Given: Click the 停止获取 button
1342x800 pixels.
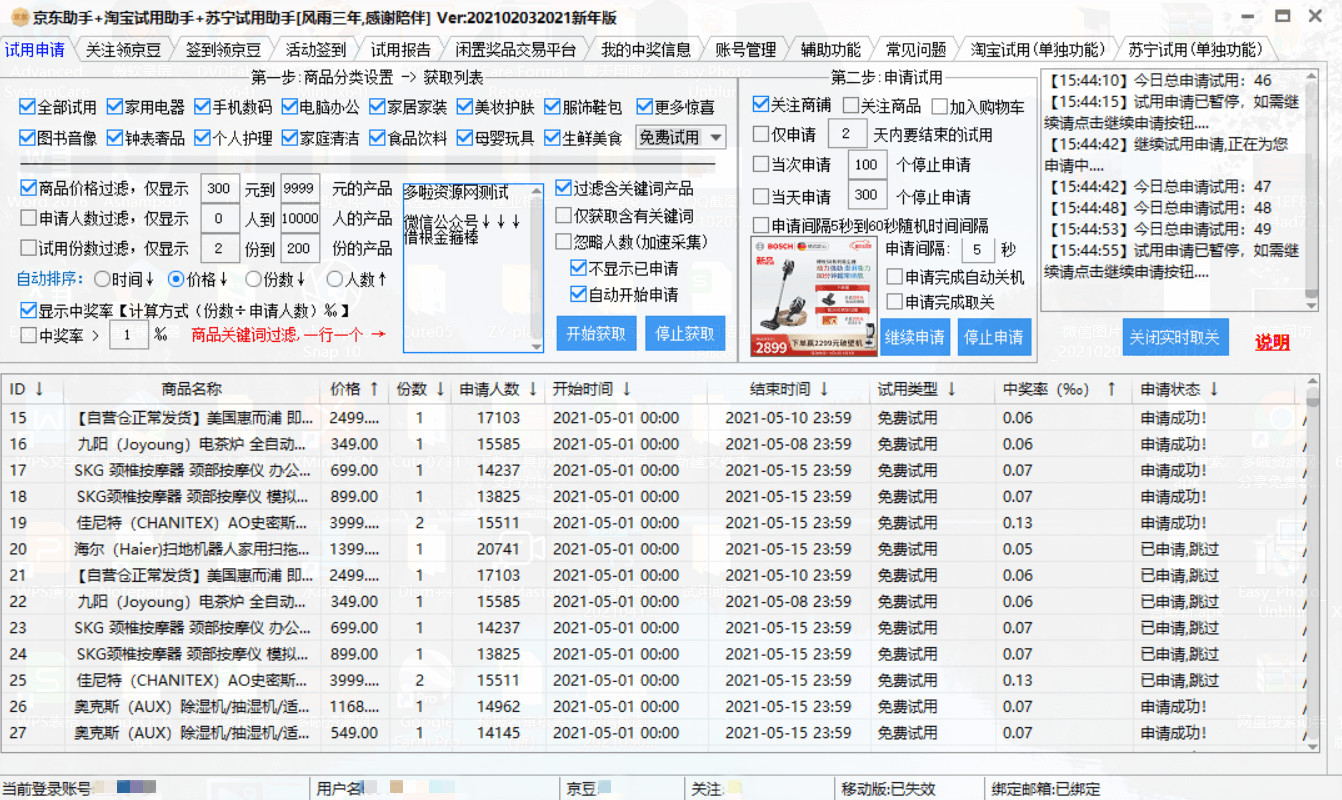Looking at the screenshot, I should point(685,334).
